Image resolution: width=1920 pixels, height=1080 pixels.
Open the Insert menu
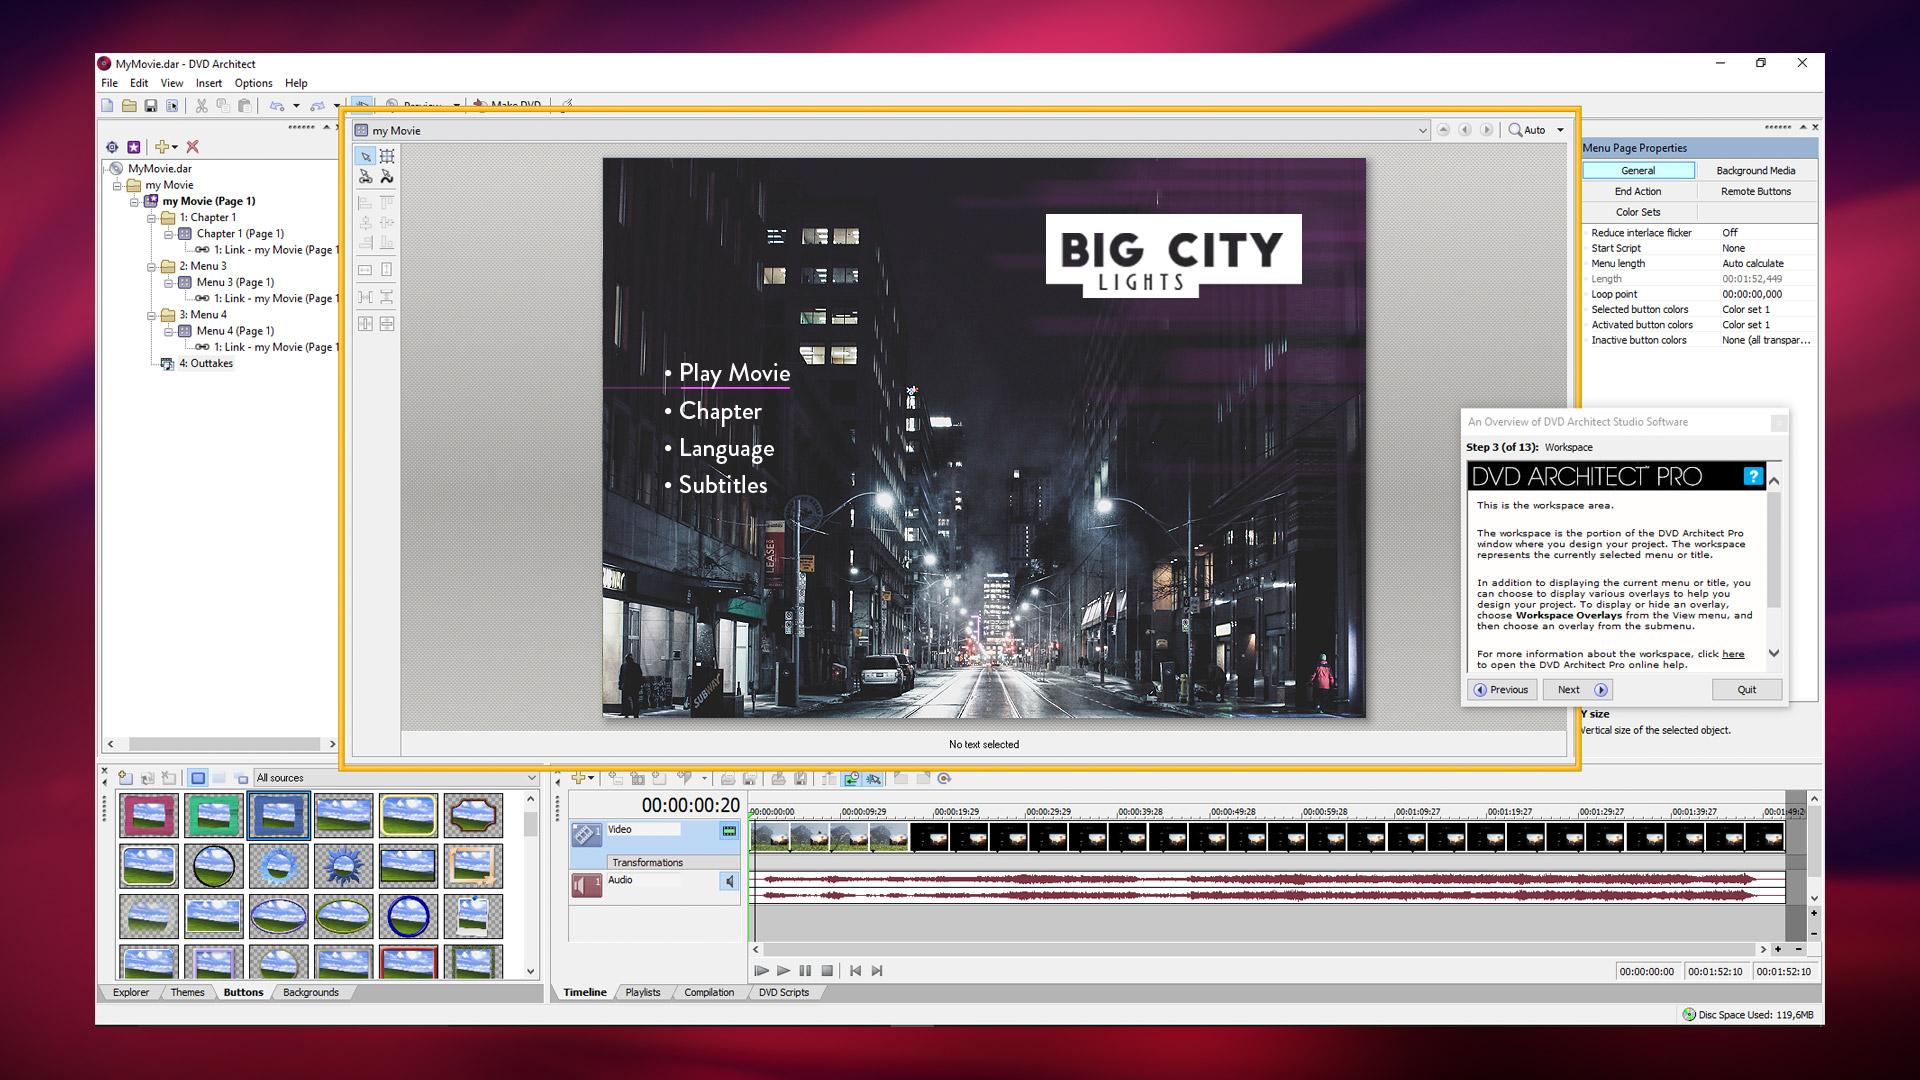coord(208,83)
